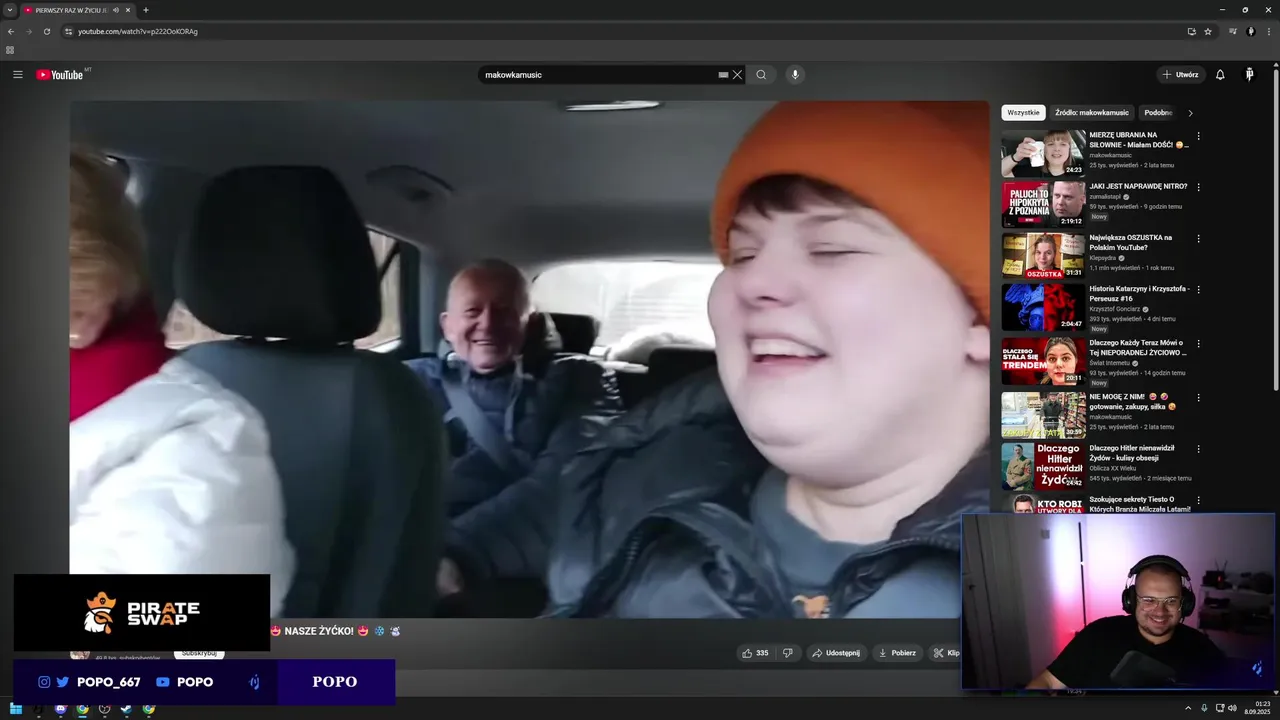The width and height of the screenshot is (1280, 720).
Task: Open options for Dlaczego Każdy Teraz Mówi video
Action: click(1198, 344)
